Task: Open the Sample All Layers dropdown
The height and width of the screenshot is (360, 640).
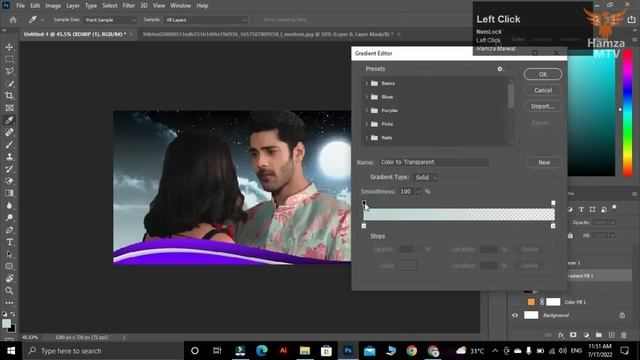Action: (x=206, y=20)
